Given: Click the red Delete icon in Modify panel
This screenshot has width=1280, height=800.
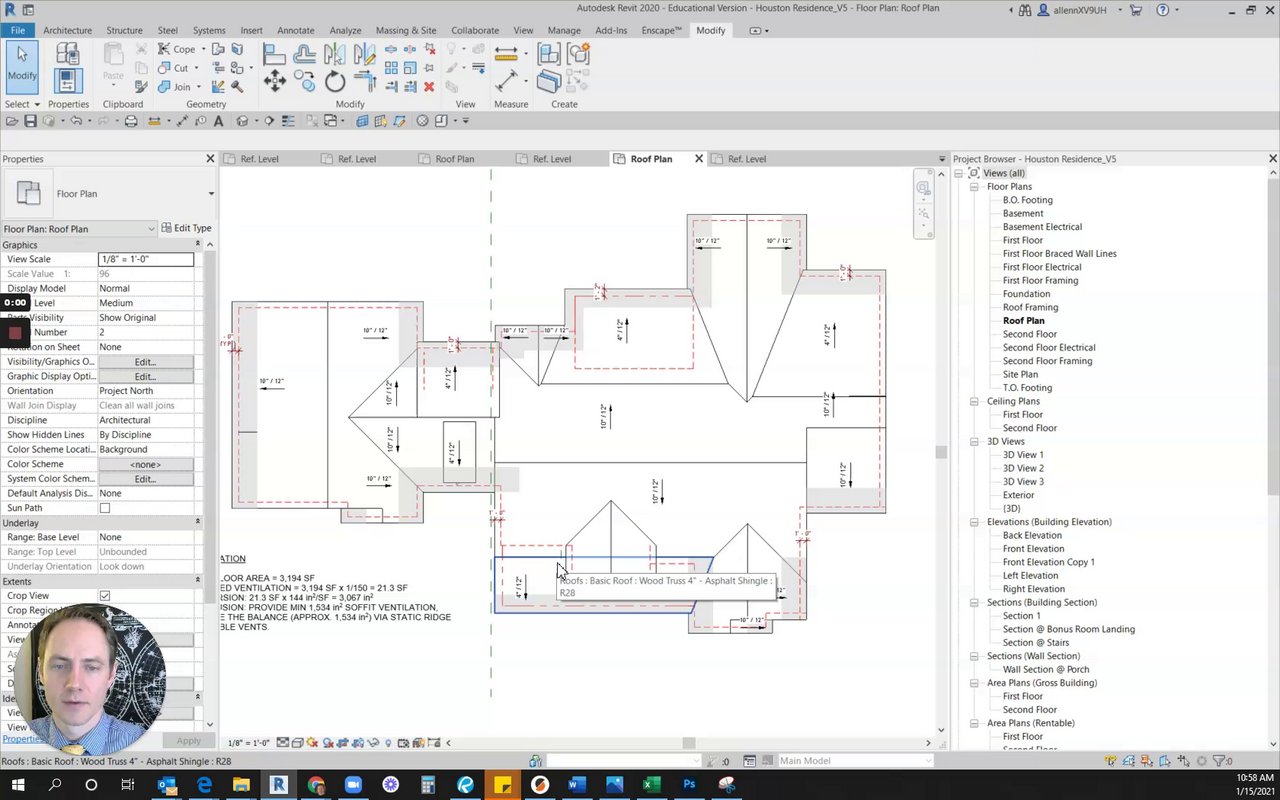Looking at the screenshot, I should point(429,87).
